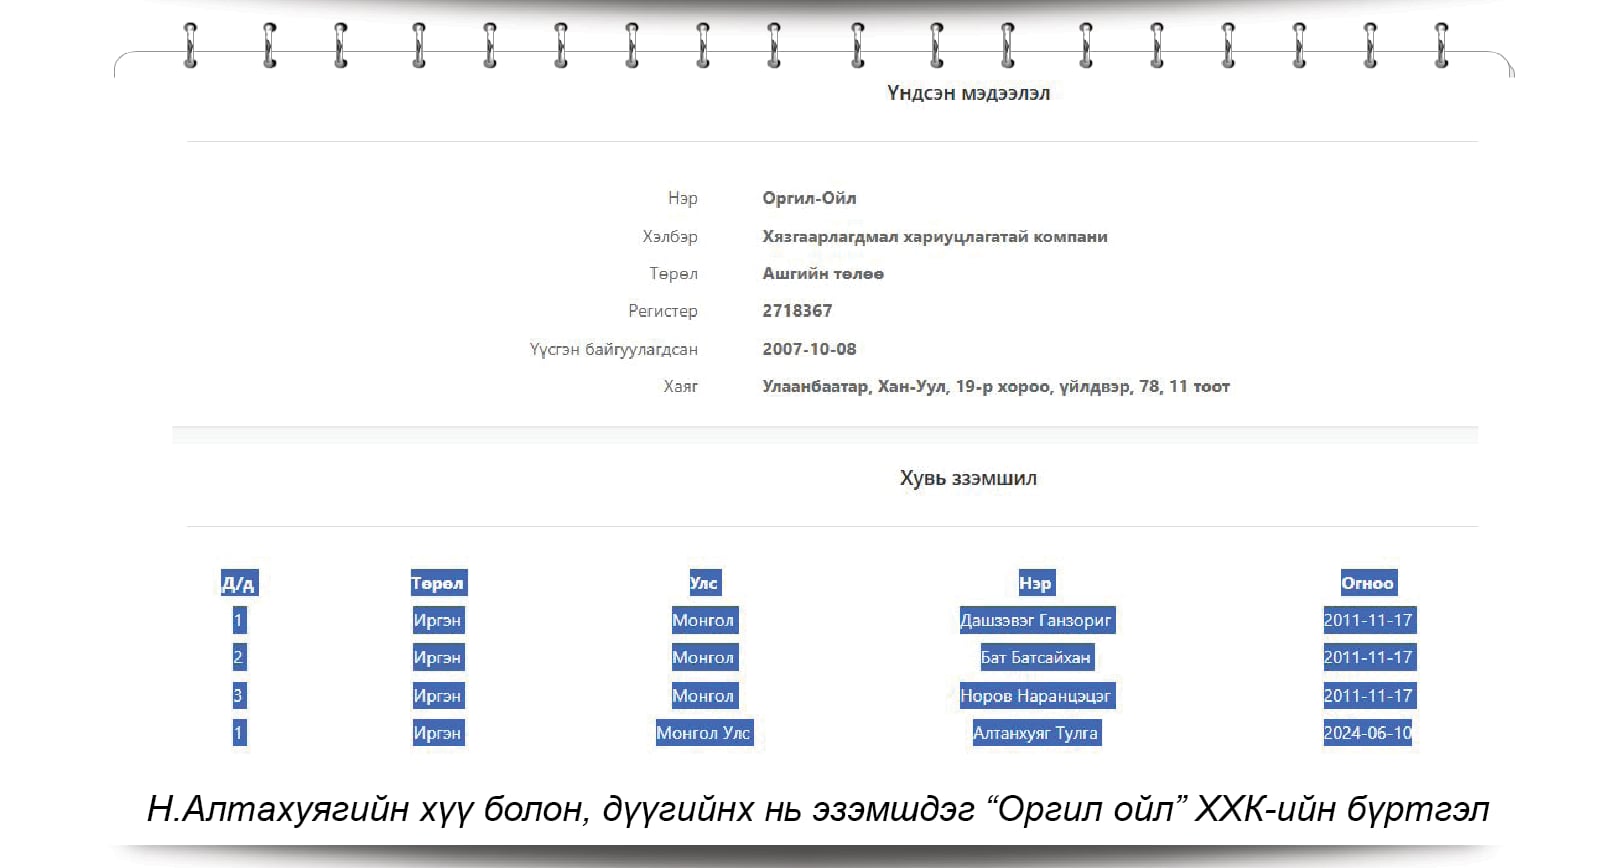The width and height of the screenshot is (1619, 868).
Task: Click the "Хувь эзэмшил" section heading
Action: point(968,478)
